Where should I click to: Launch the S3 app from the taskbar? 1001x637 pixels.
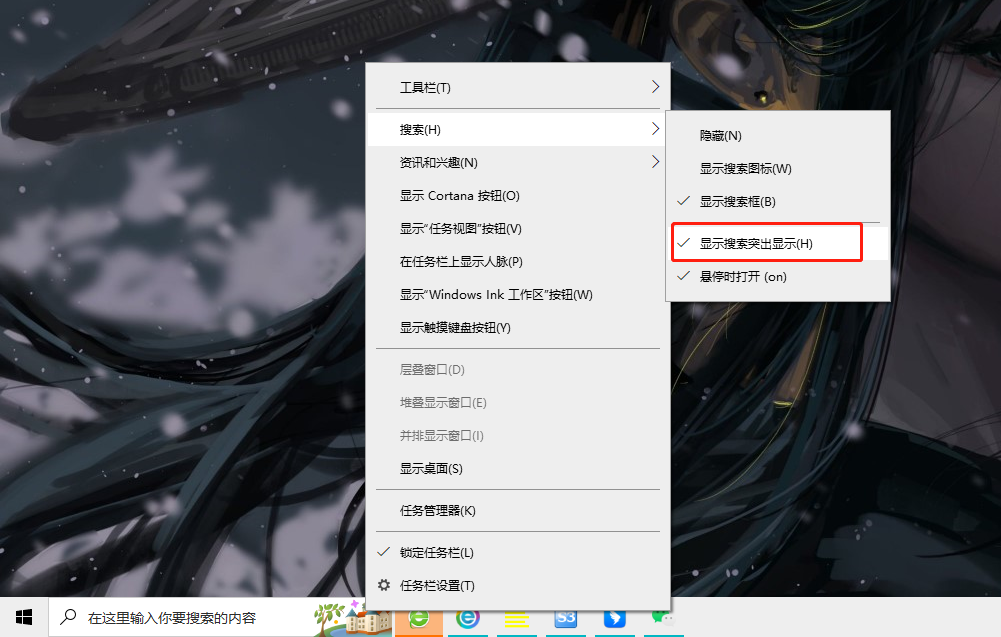(x=565, y=621)
